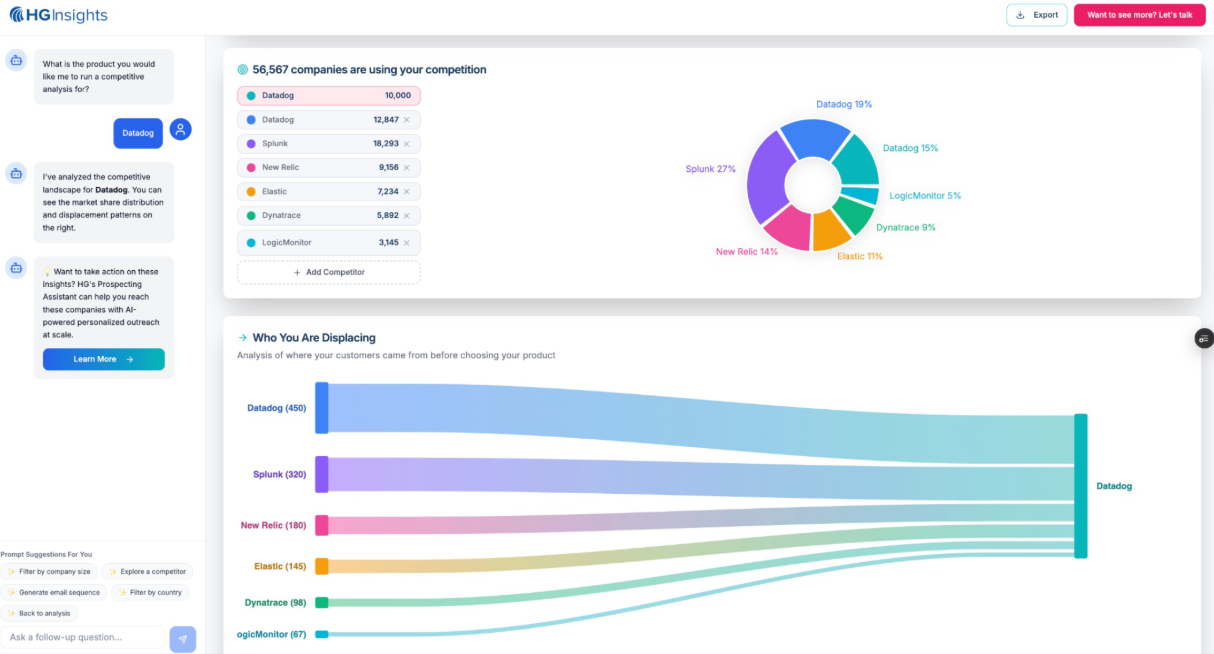This screenshot has height=654, width=1214.
Task: Click the 18,293 count in Splunk row
Action: [386, 144]
